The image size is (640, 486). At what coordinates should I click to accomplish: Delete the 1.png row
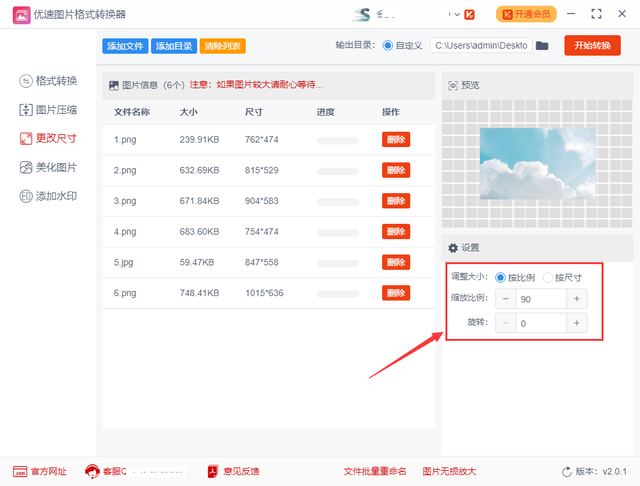tap(396, 140)
